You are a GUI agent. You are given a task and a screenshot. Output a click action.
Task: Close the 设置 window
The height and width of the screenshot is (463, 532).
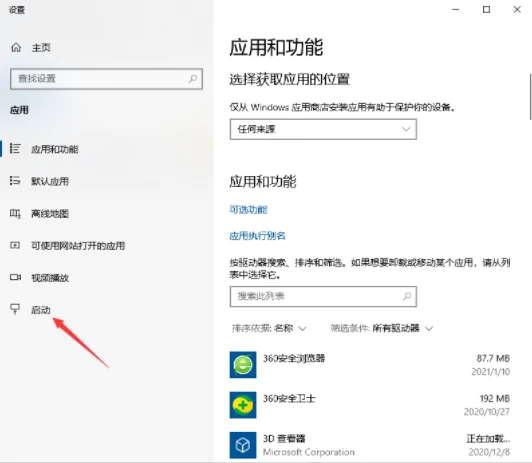[x=517, y=9]
